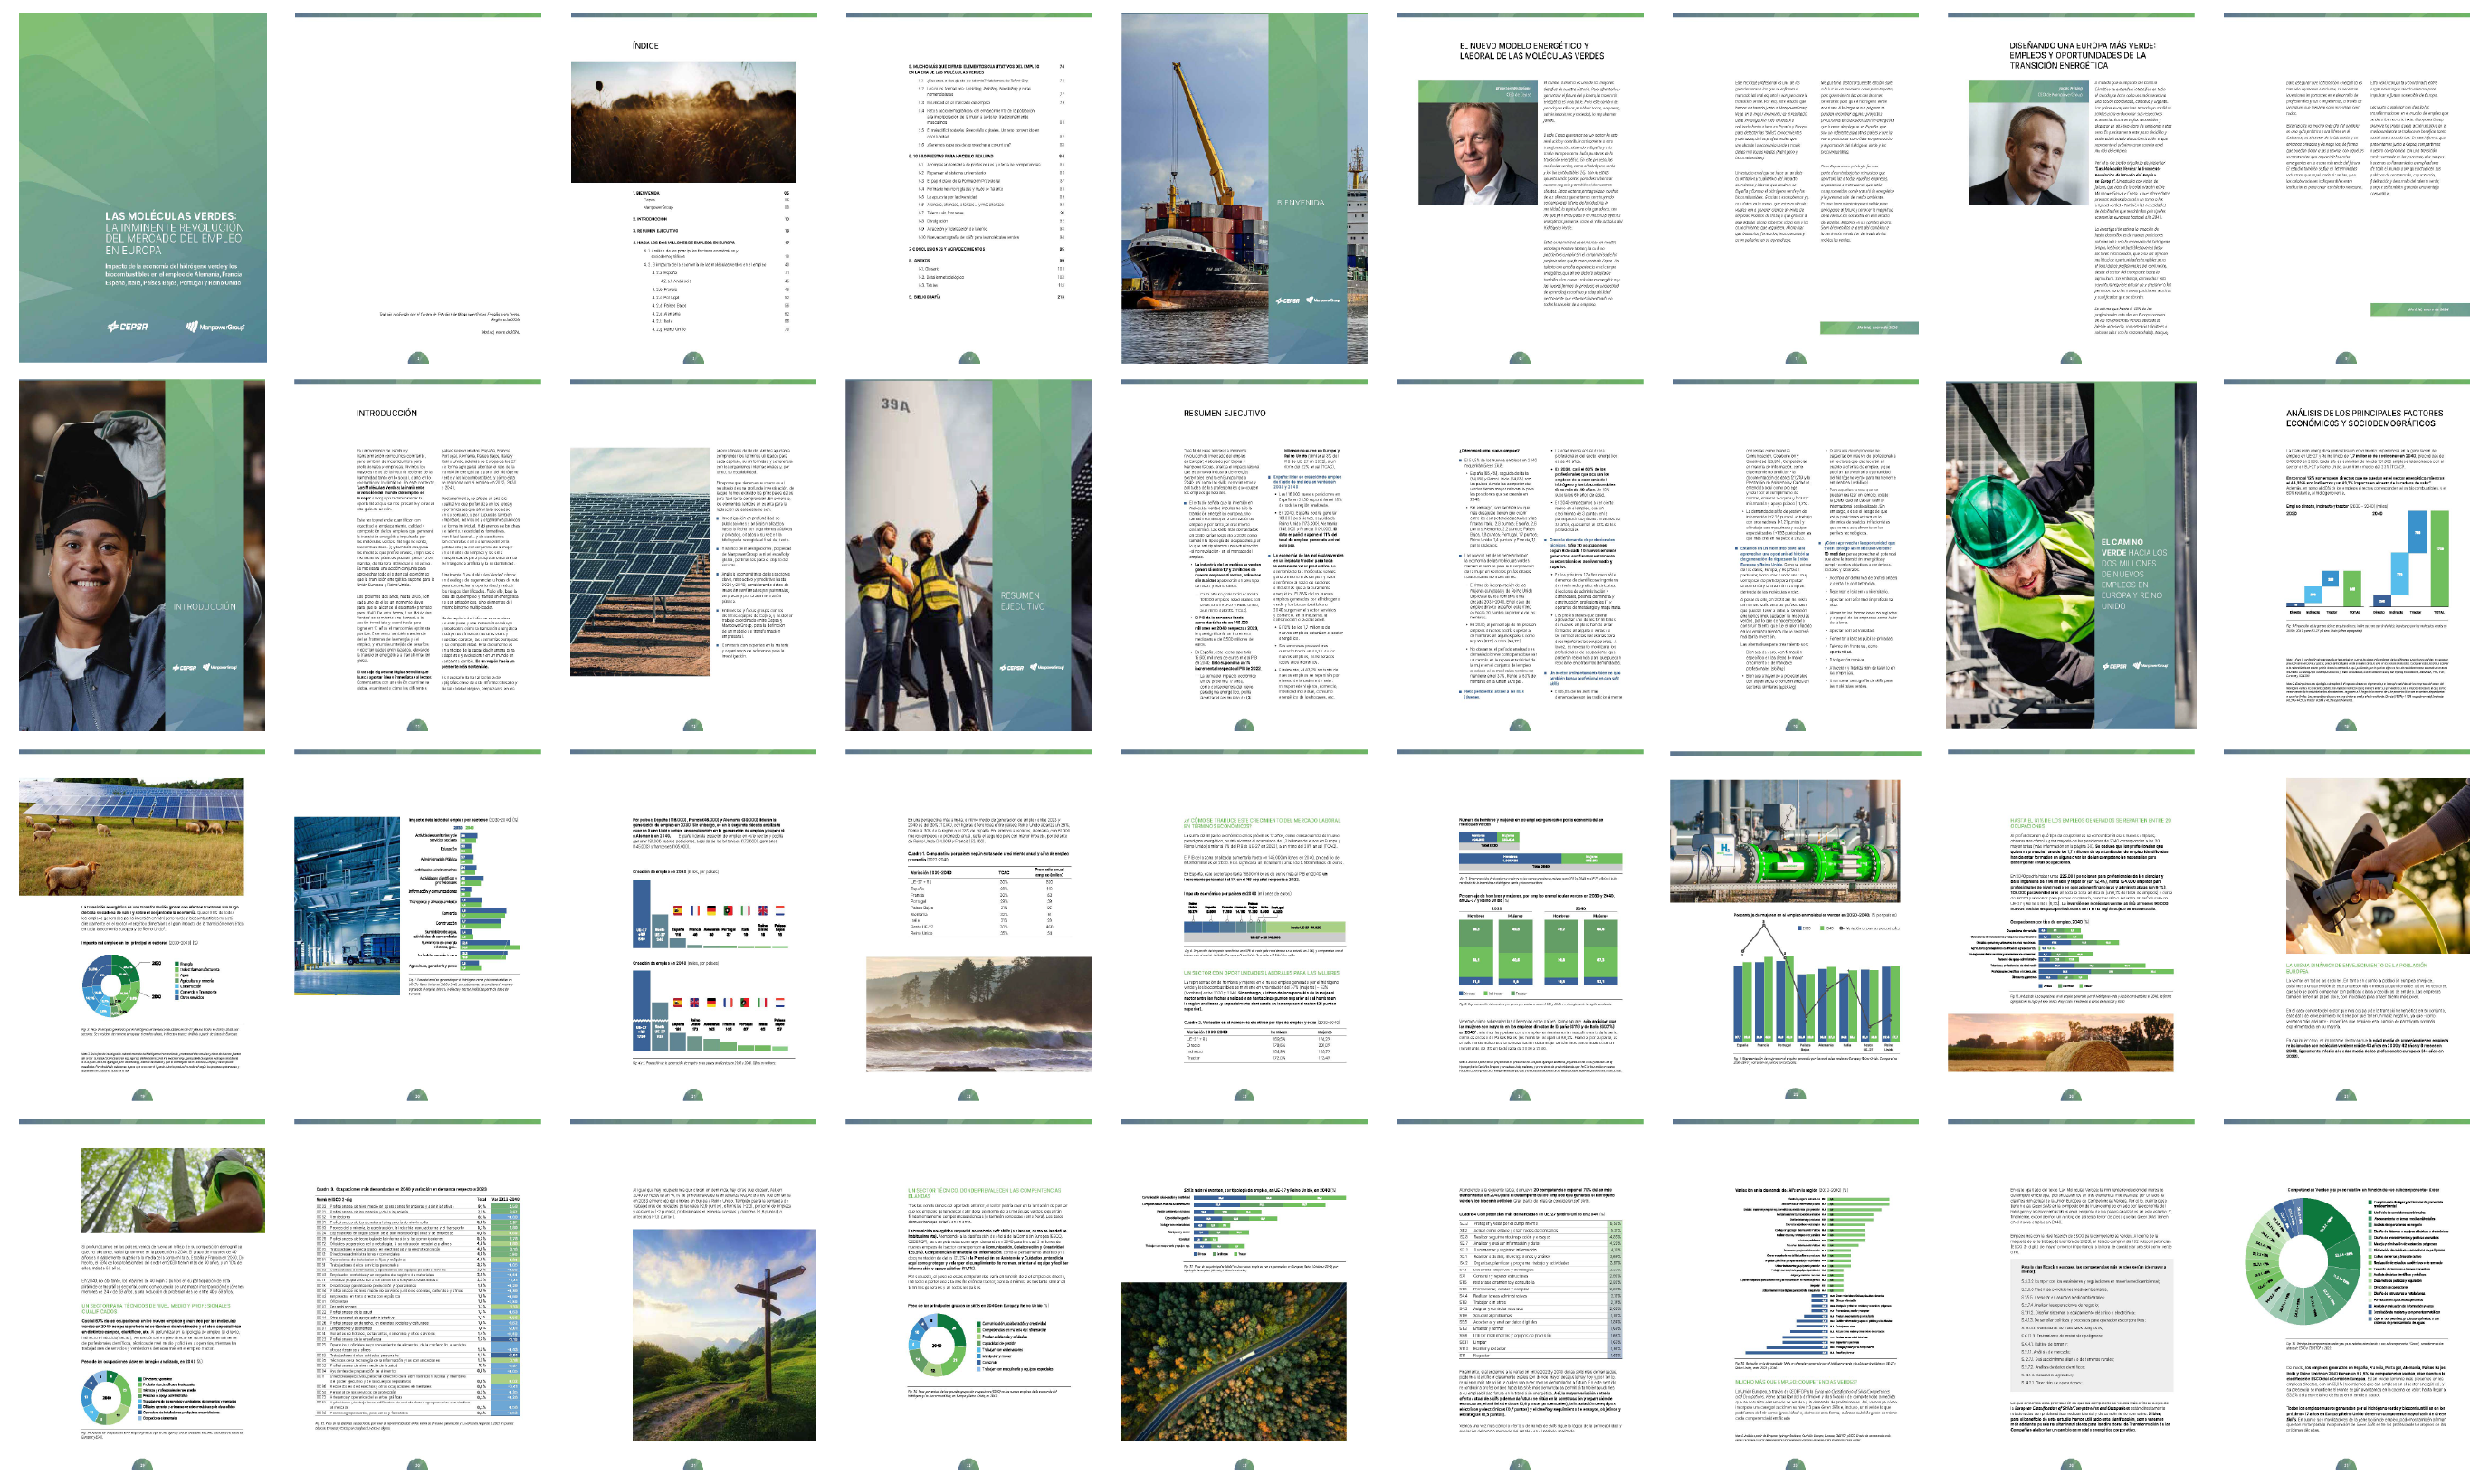Click the page 20 badge under the warehouse page
This screenshot has height=1484, width=2489.
[418, 1095]
